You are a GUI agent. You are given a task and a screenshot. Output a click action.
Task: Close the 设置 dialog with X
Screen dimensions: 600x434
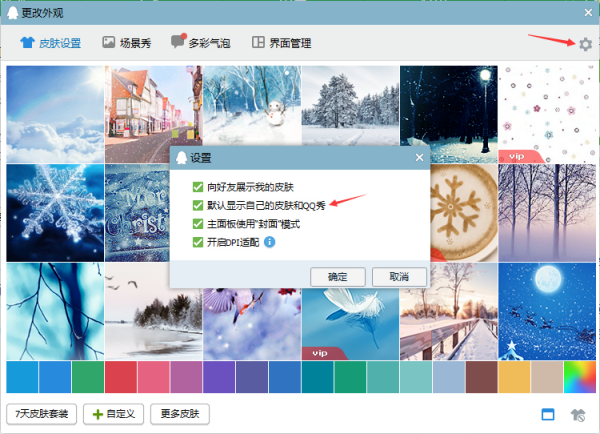coord(420,157)
